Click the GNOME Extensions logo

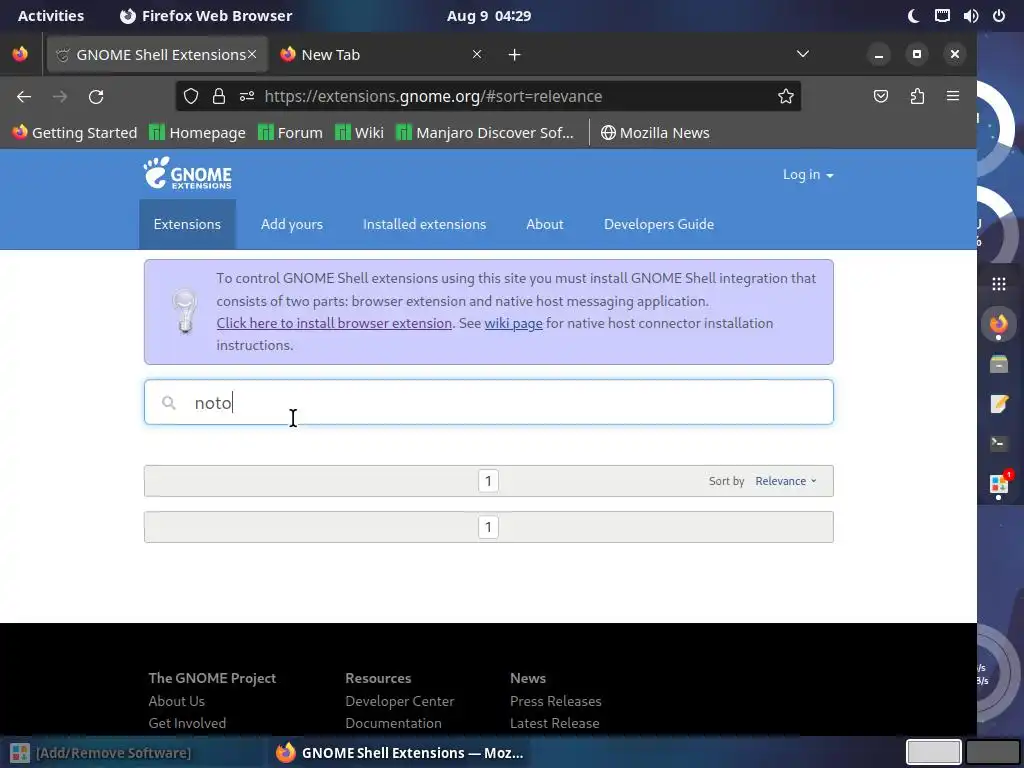187,174
